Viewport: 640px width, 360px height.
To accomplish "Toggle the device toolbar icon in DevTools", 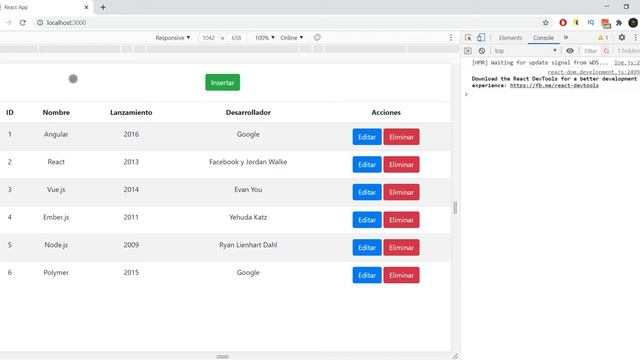I will click(x=481, y=38).
